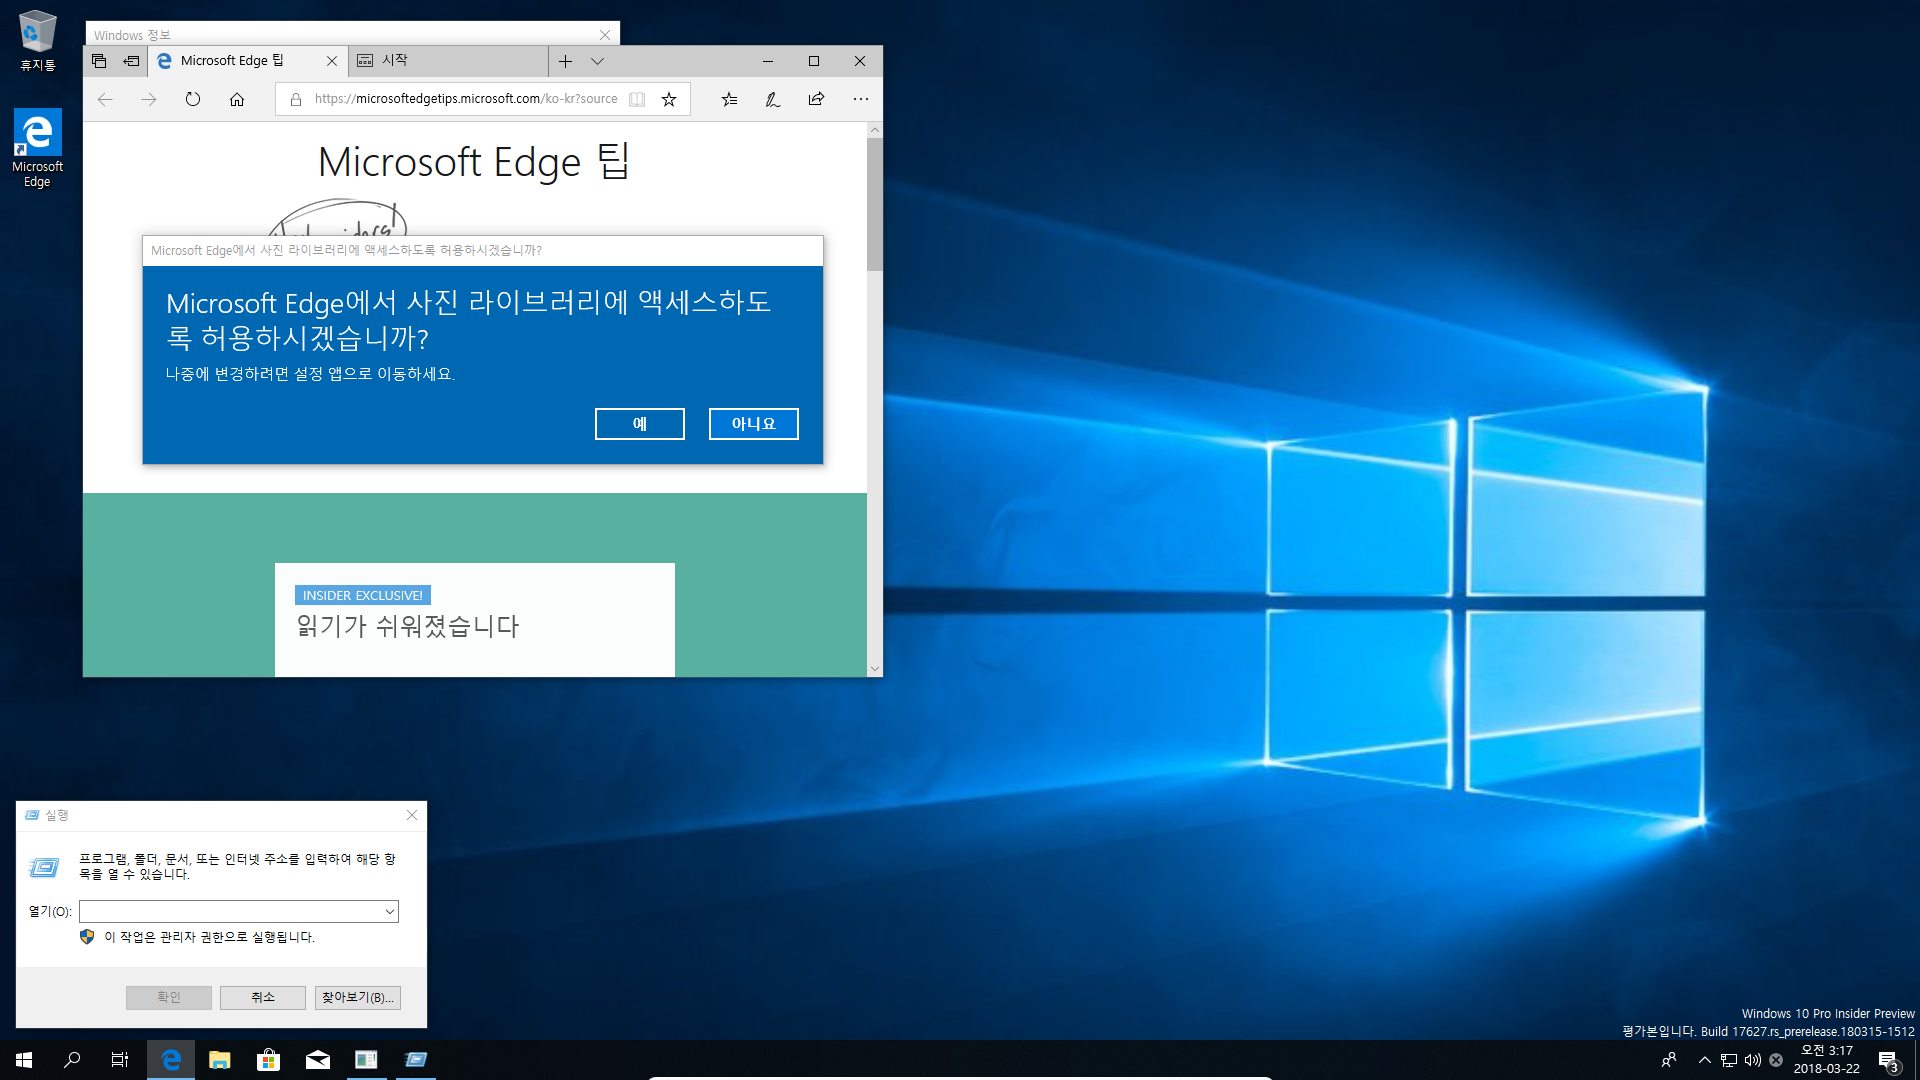Click 확인 in the Run dialog
Image resolution: width=1920 pixels, height=1080 pixels.
click(169, 997)
